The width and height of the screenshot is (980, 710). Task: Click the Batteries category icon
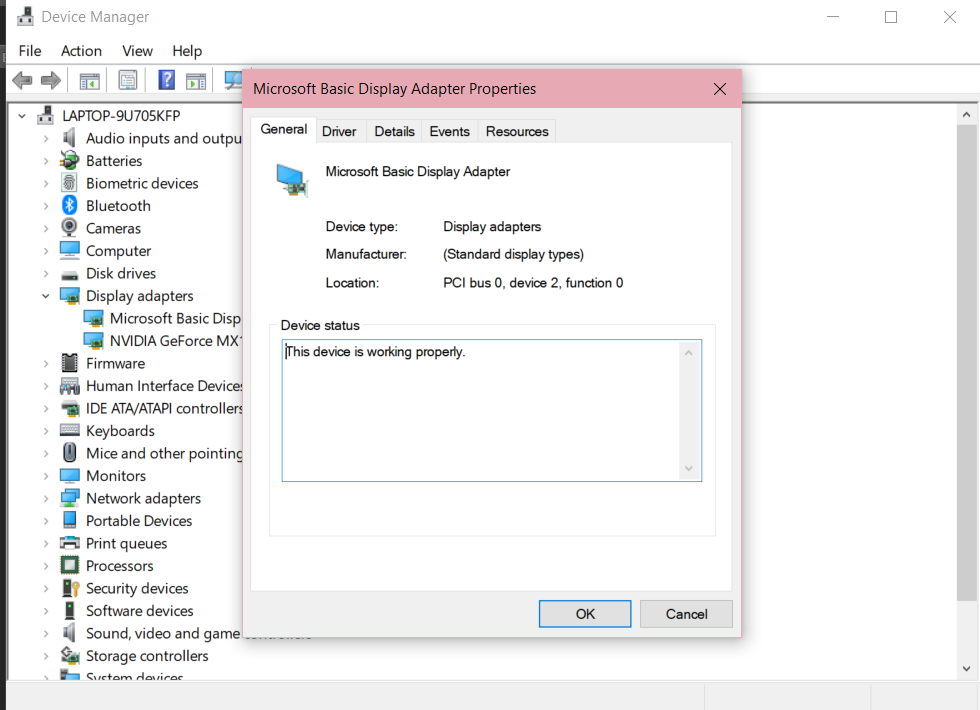[x=69, y=160]
